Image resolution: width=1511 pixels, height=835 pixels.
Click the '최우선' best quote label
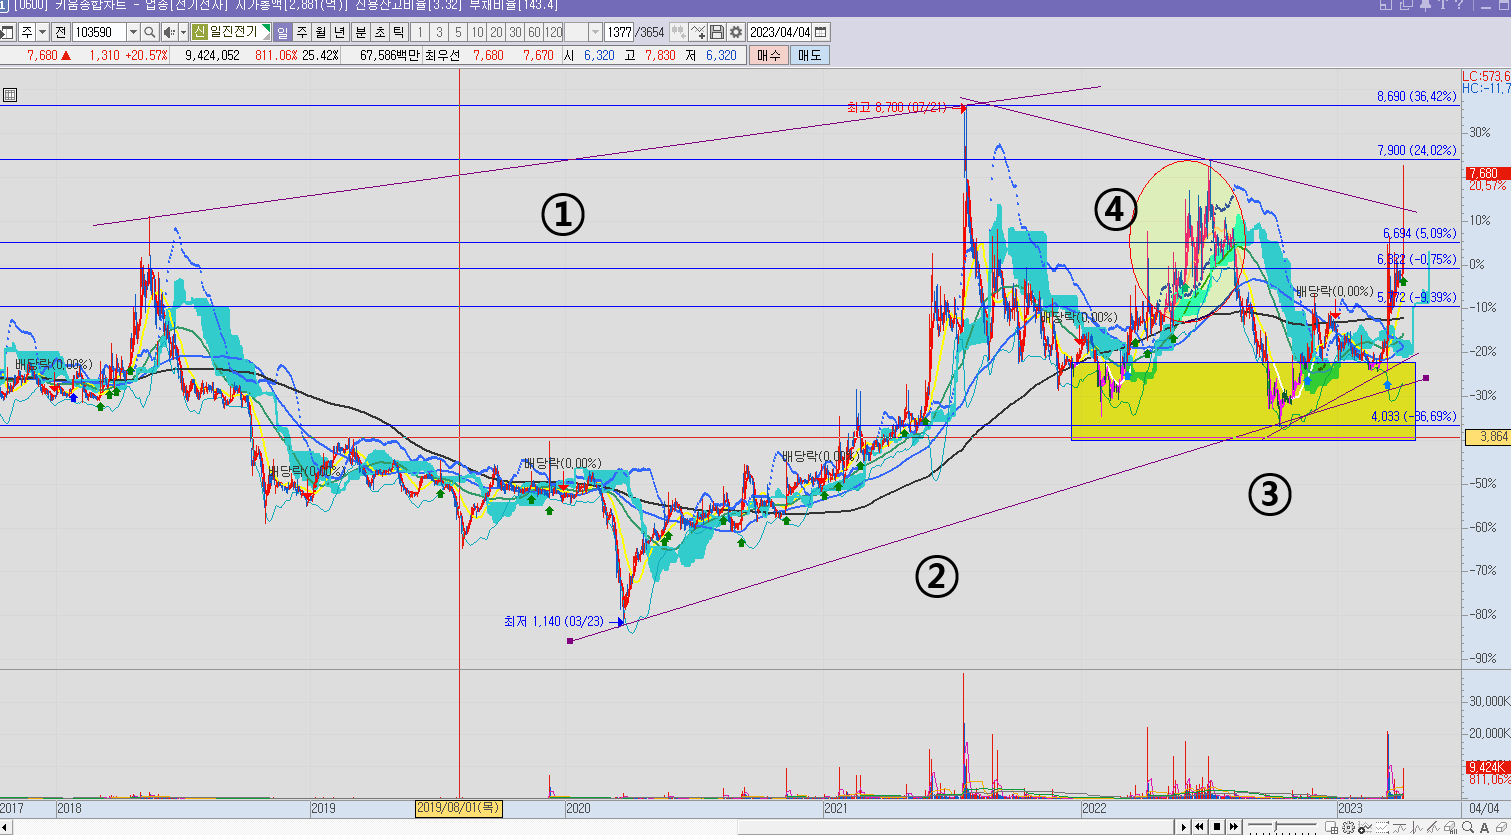442,55
